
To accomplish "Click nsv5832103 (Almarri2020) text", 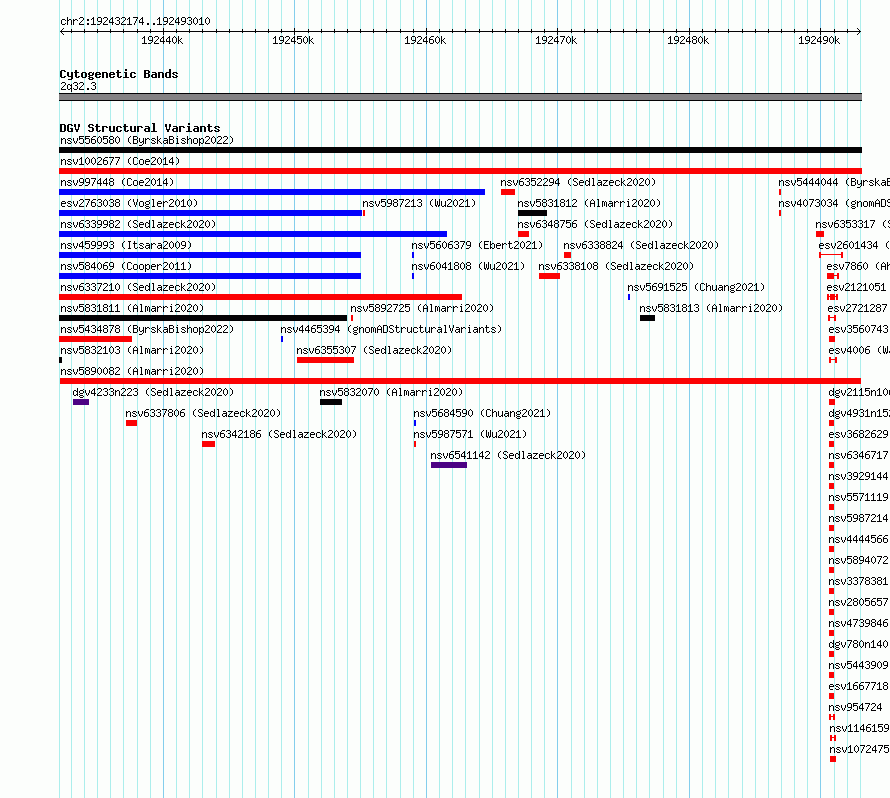I will click(132, 350).
